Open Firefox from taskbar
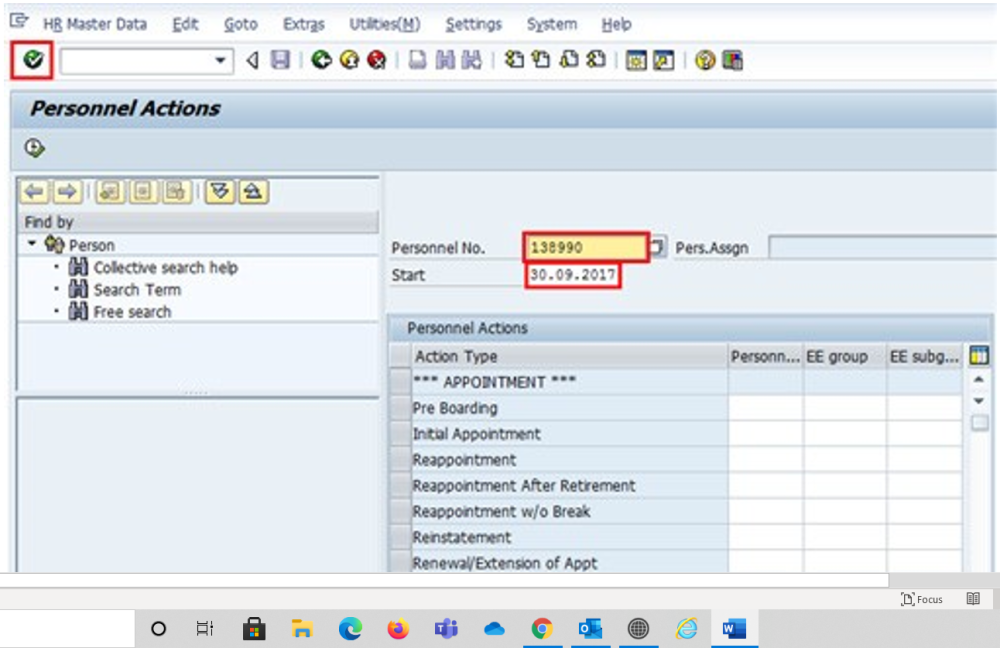Viewport: 1000px width, 648px height. (x=398, y=629)
